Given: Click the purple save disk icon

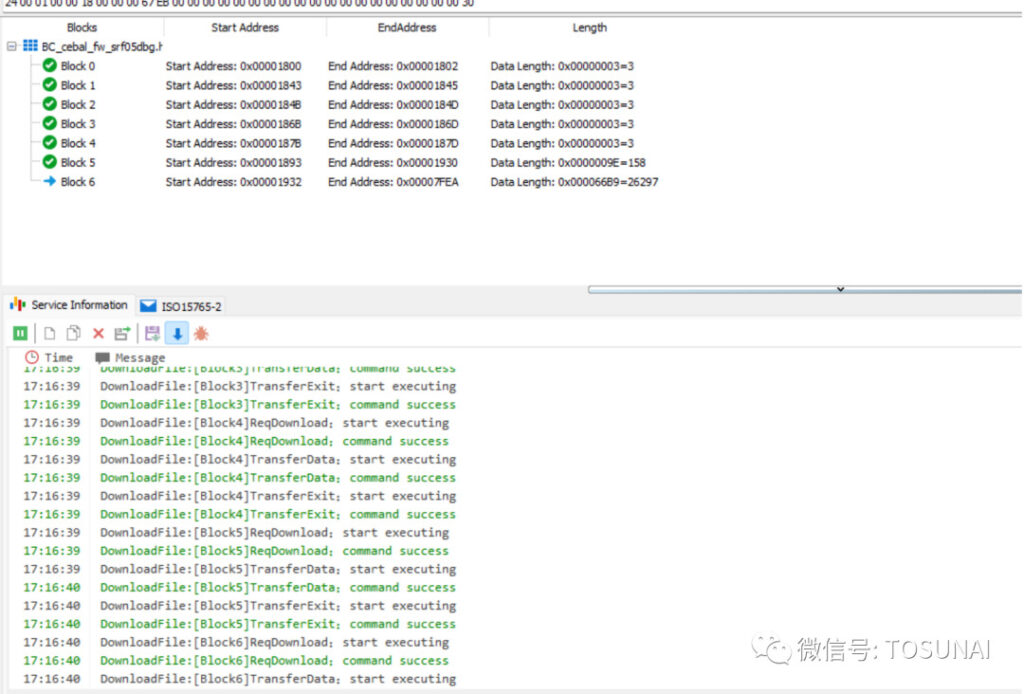Looking at the screenshot, I should coord(152,333).
